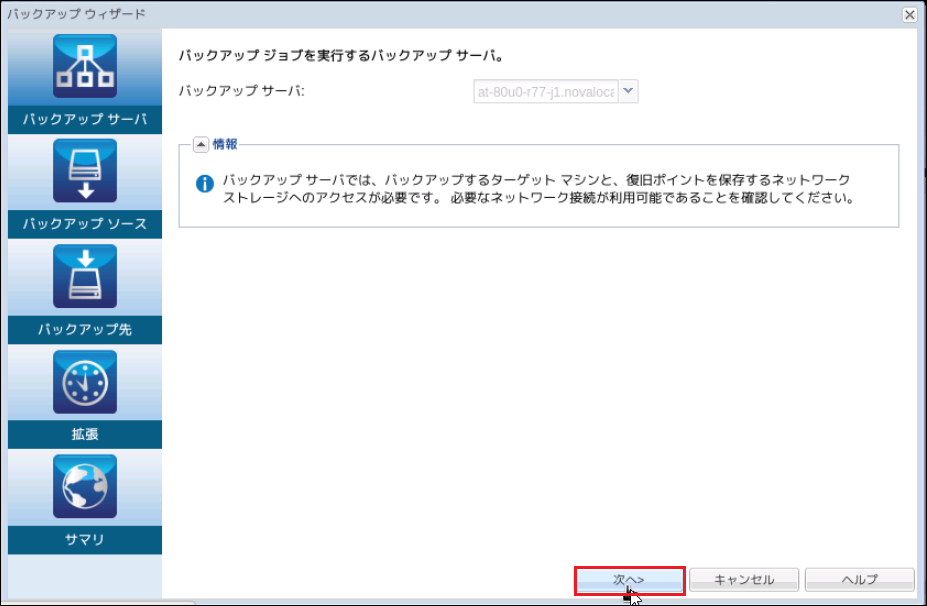
Task: Click the Backup Destination disk icon
Action: 85,276
